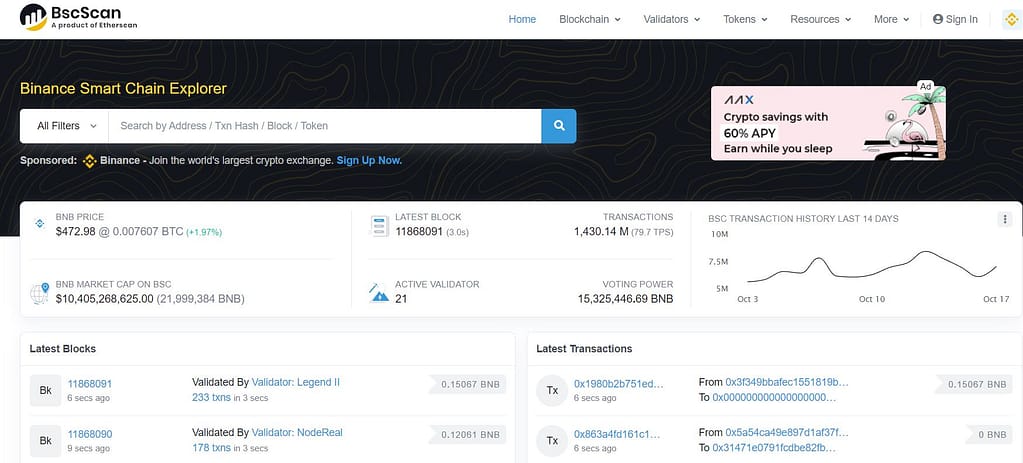The height and width of the screenshot is (463, 1023).
Task: Click the Bk badge for block 11868090
Action: [46, 440]
